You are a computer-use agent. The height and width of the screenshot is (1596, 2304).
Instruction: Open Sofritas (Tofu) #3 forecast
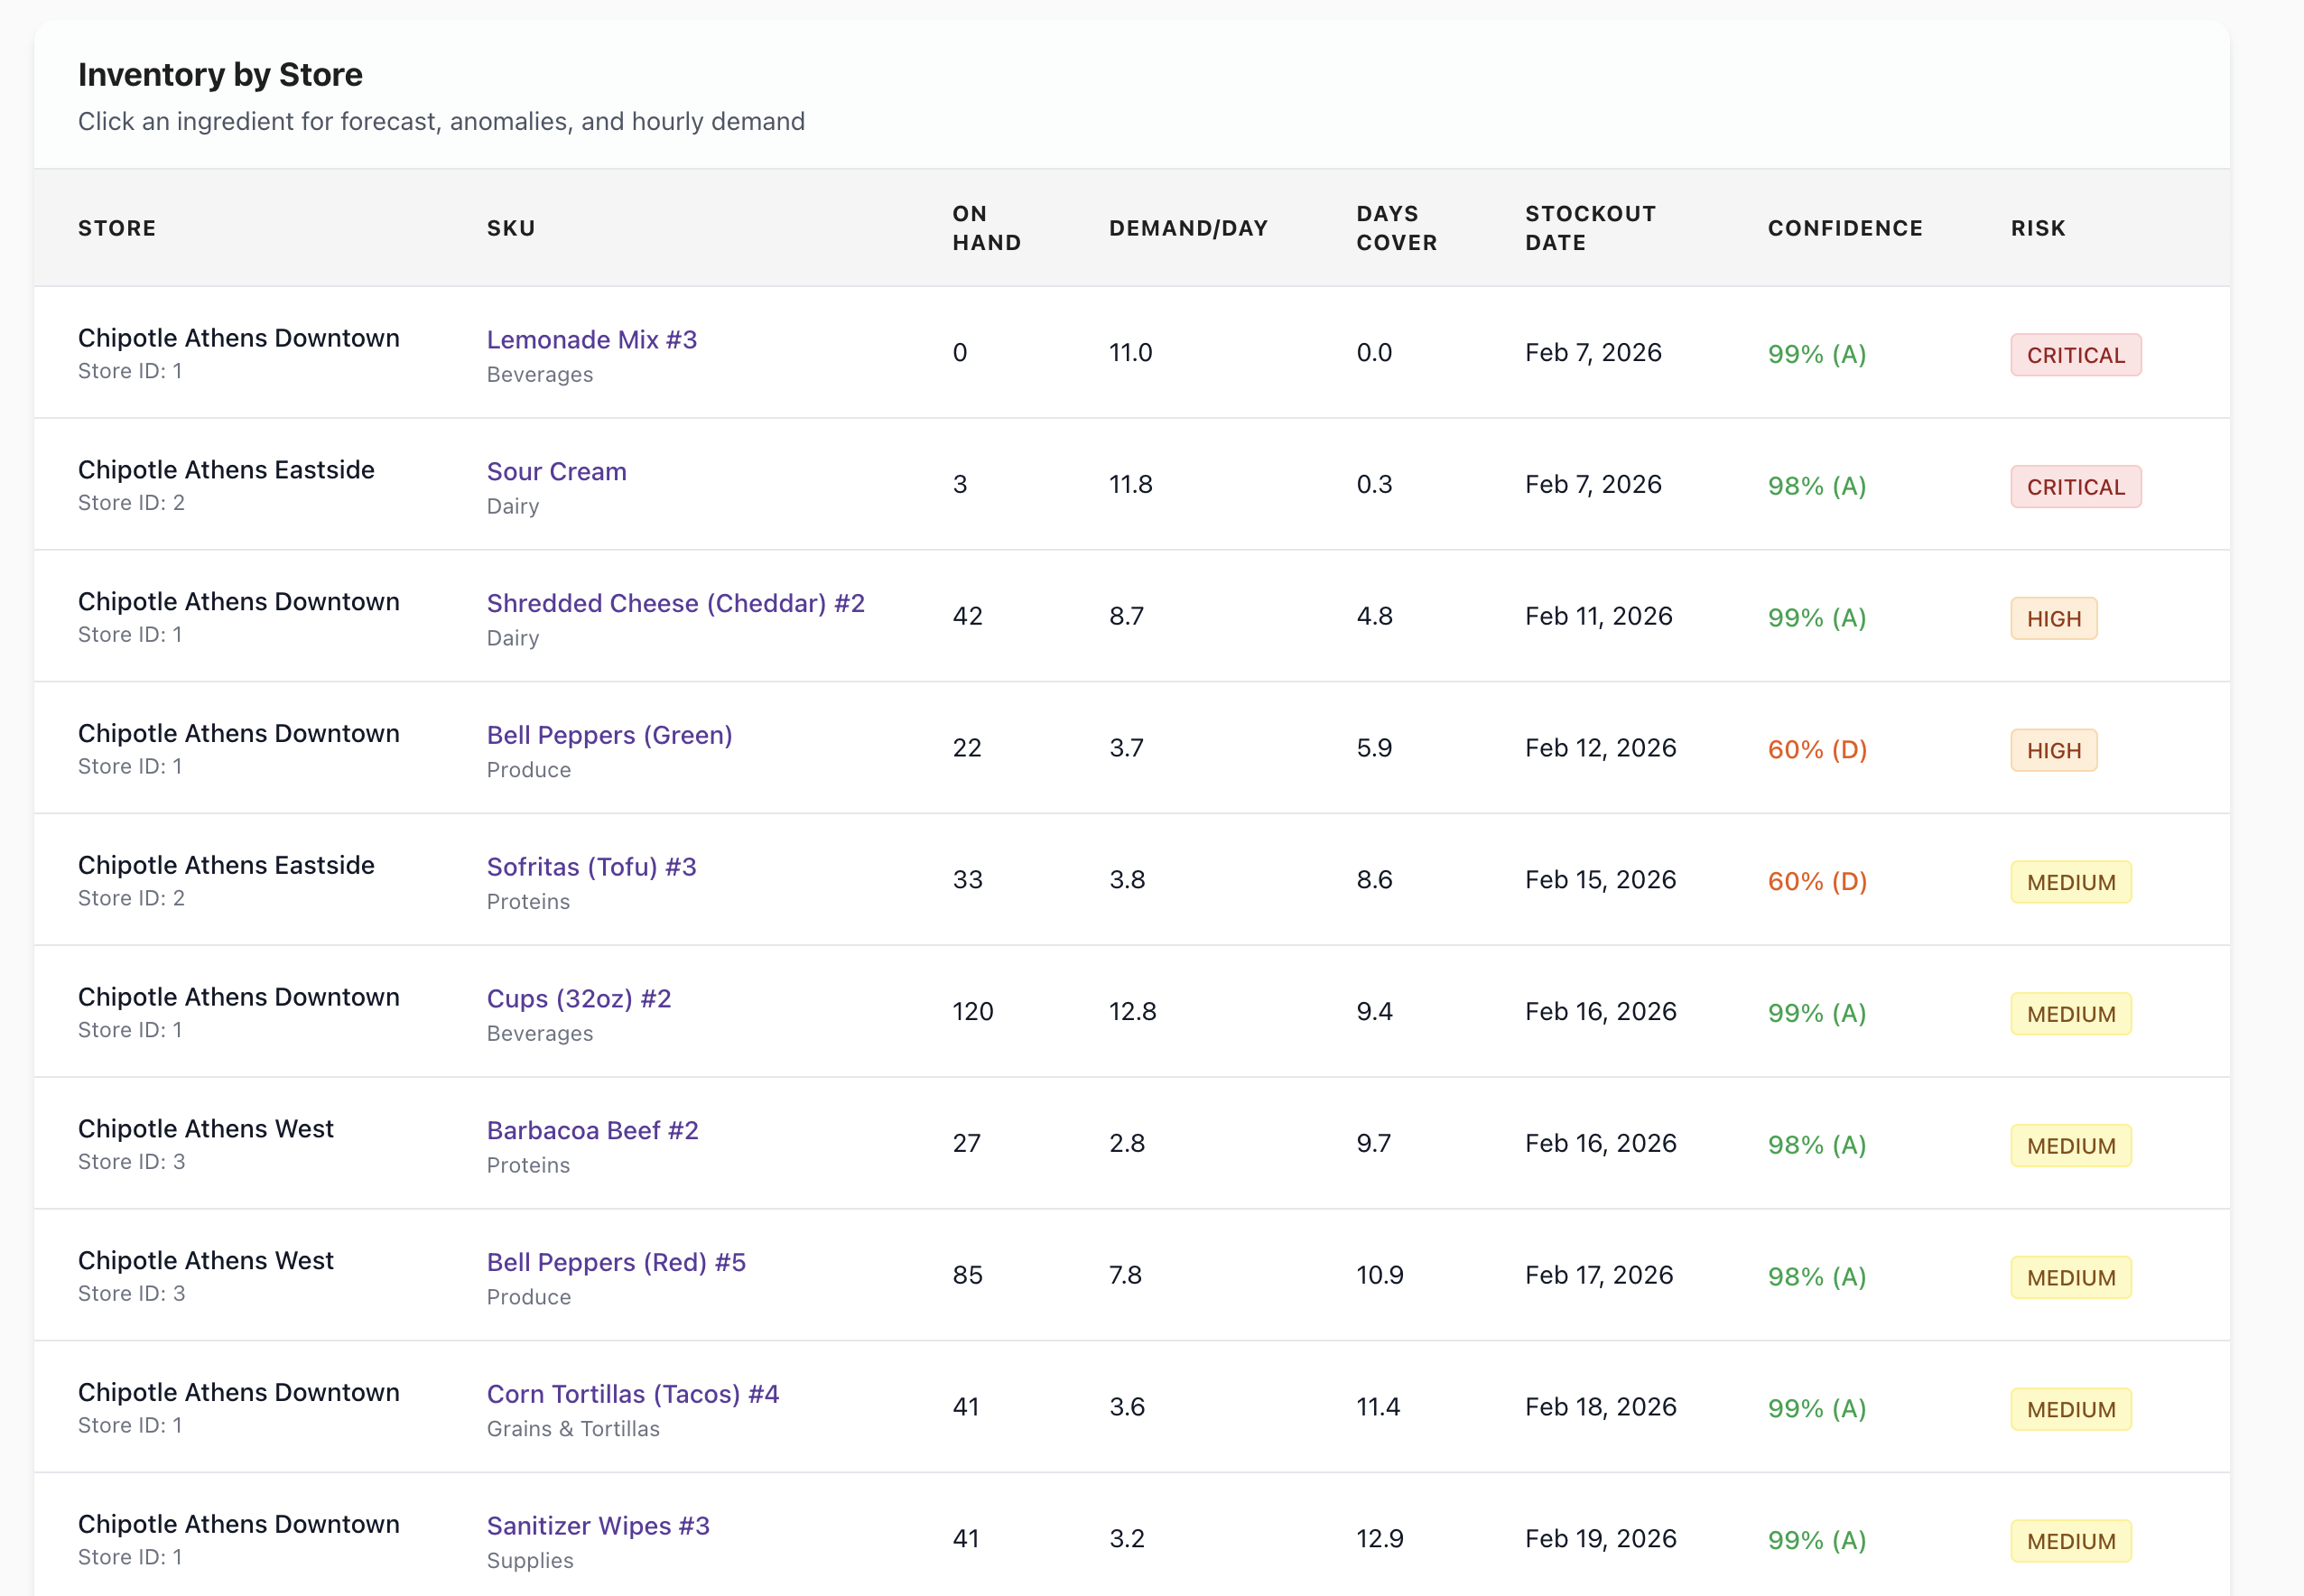point(591,867)
